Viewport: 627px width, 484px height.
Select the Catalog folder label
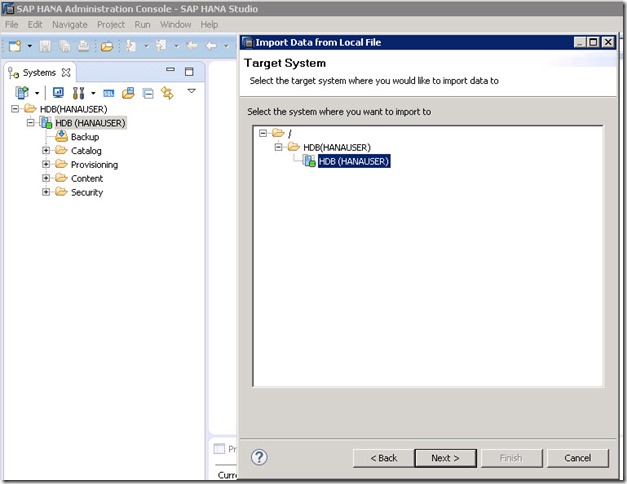click(x=86, y=151)
